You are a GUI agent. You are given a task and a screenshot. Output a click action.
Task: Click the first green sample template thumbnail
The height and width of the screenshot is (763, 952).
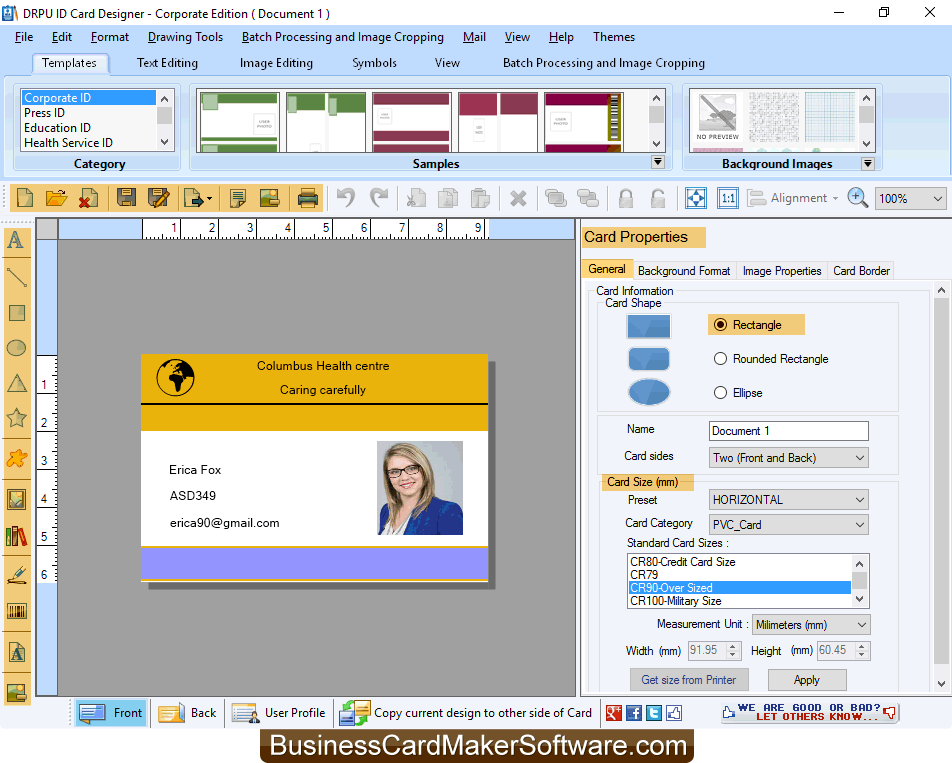[239, 122]
